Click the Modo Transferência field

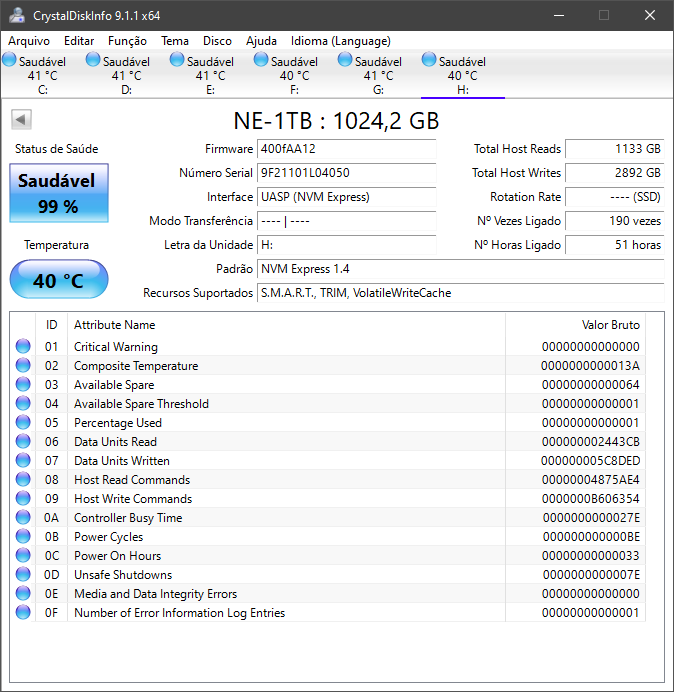point(346,221)
